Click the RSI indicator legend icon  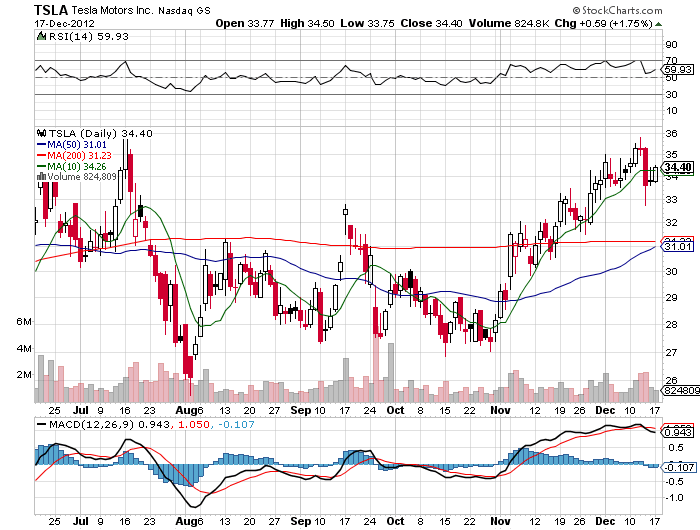[x=41, y=36]
